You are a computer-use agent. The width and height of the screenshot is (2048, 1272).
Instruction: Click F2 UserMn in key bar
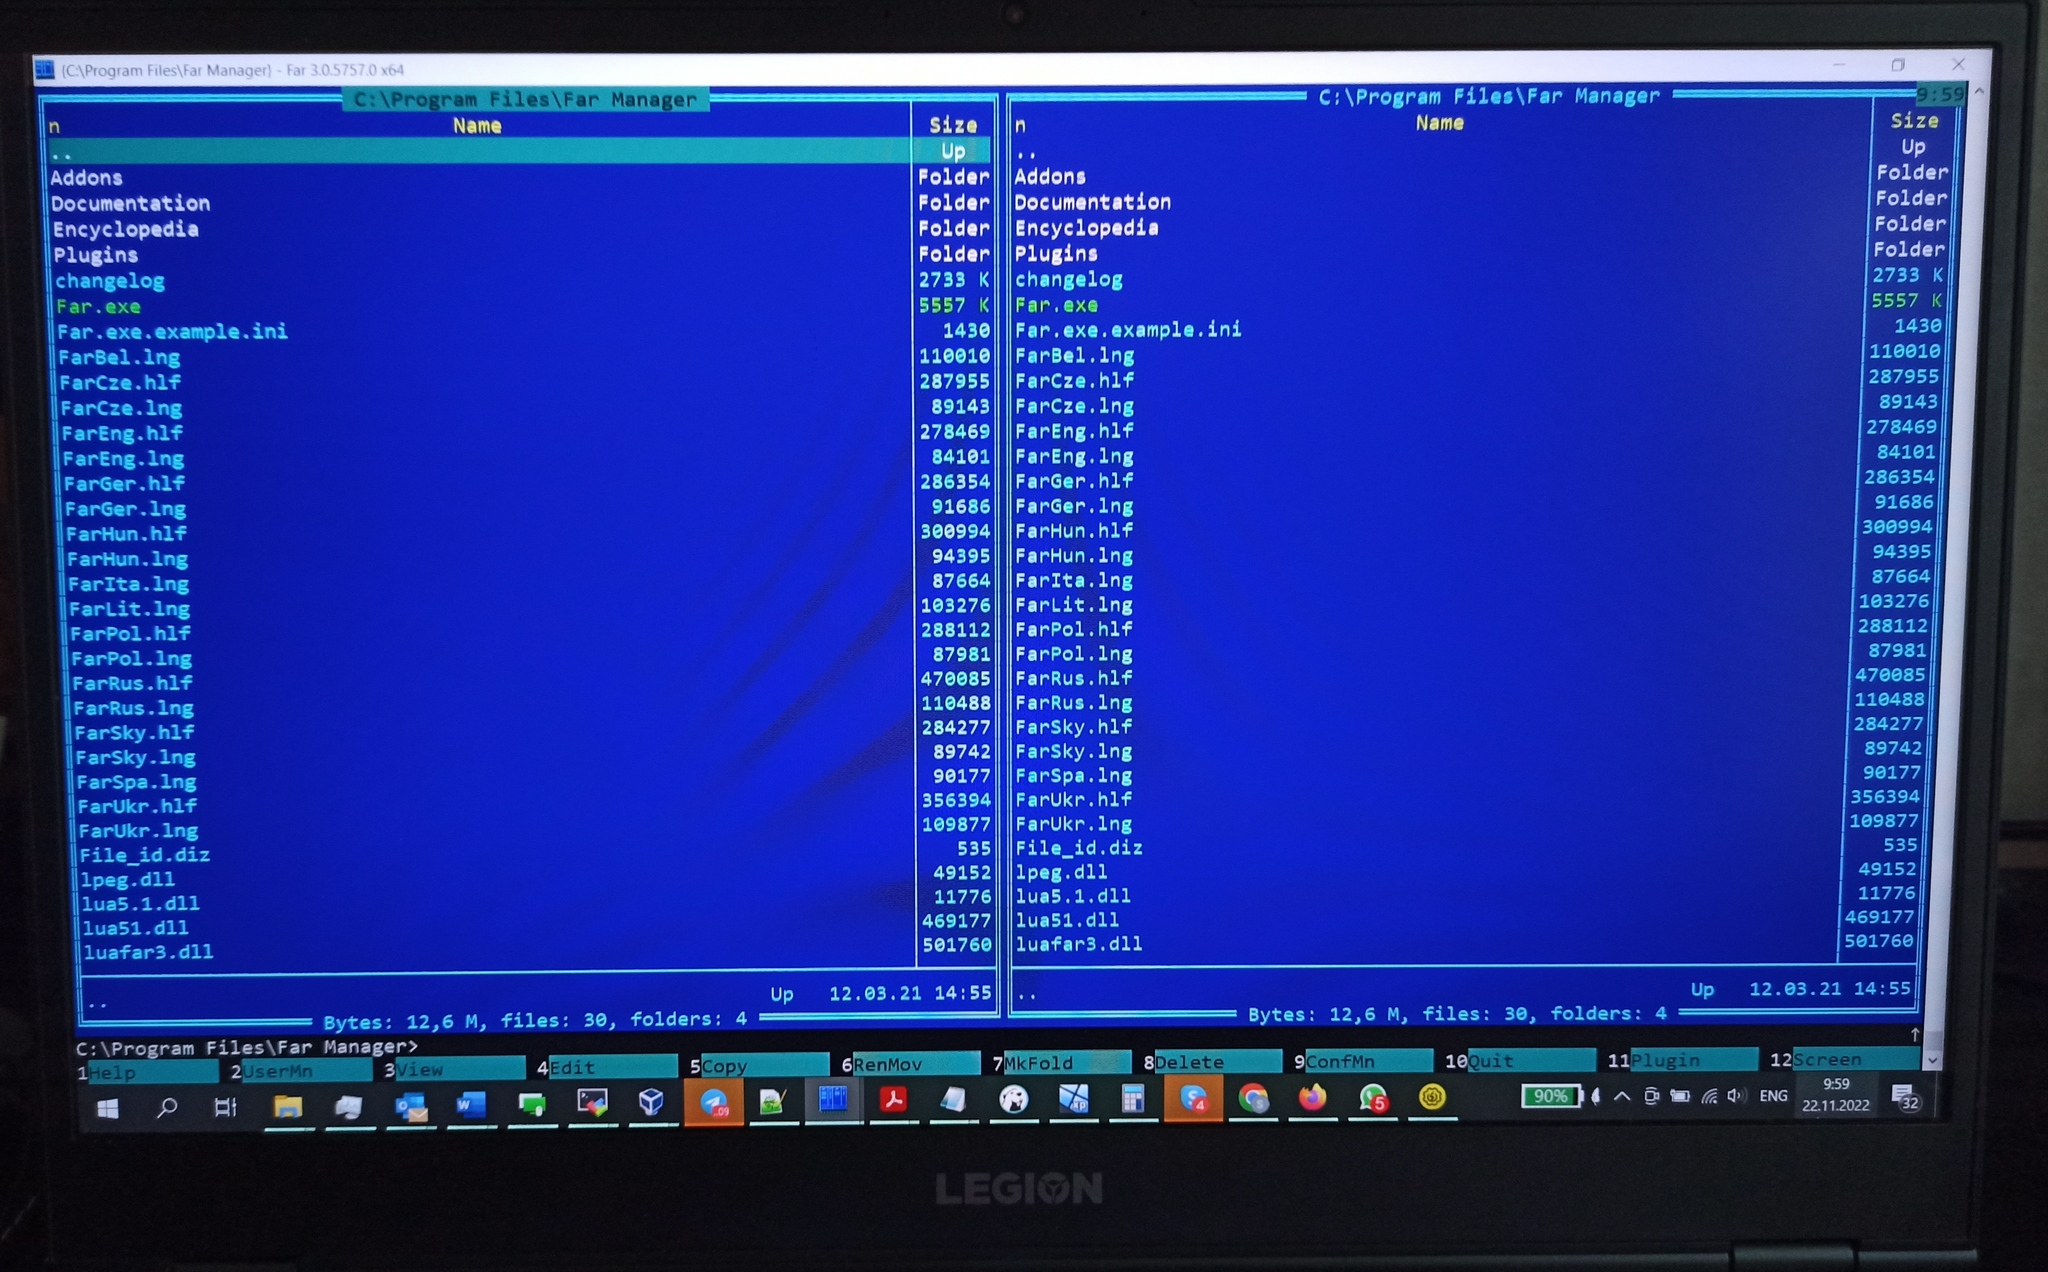(x=301, y=1071)
